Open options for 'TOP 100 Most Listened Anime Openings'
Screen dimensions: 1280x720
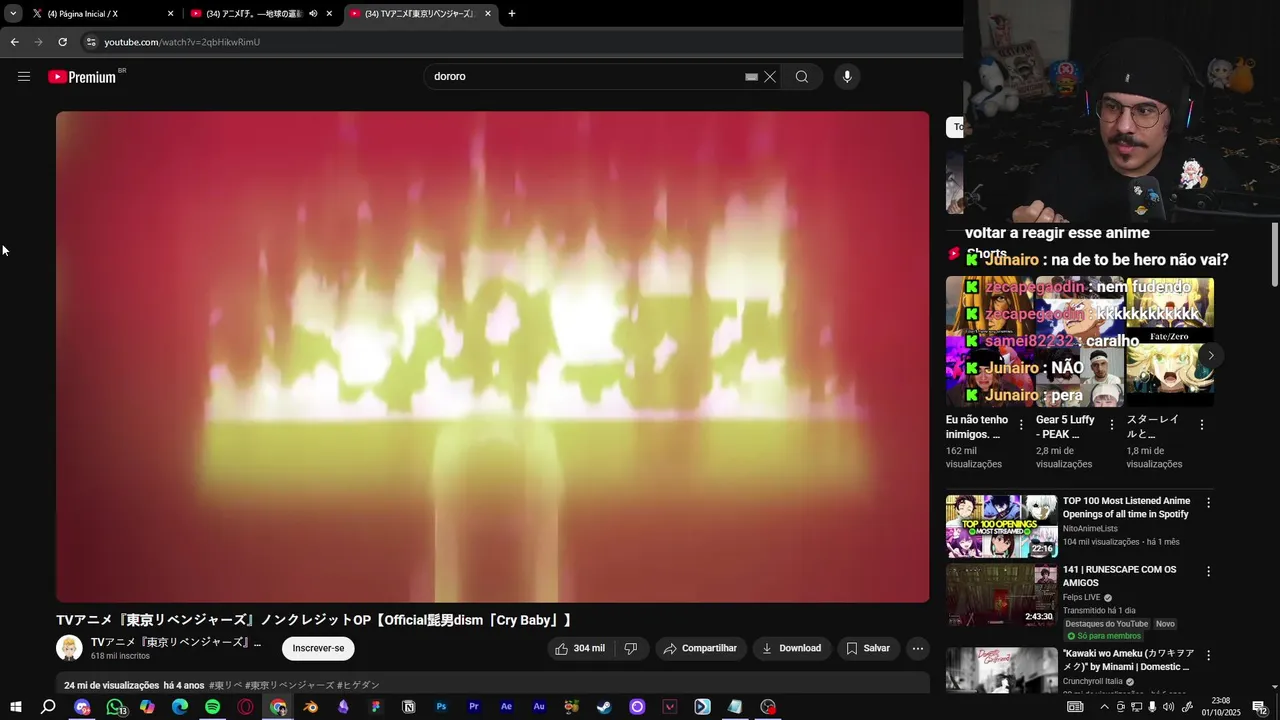click(x=1208, y=503)
